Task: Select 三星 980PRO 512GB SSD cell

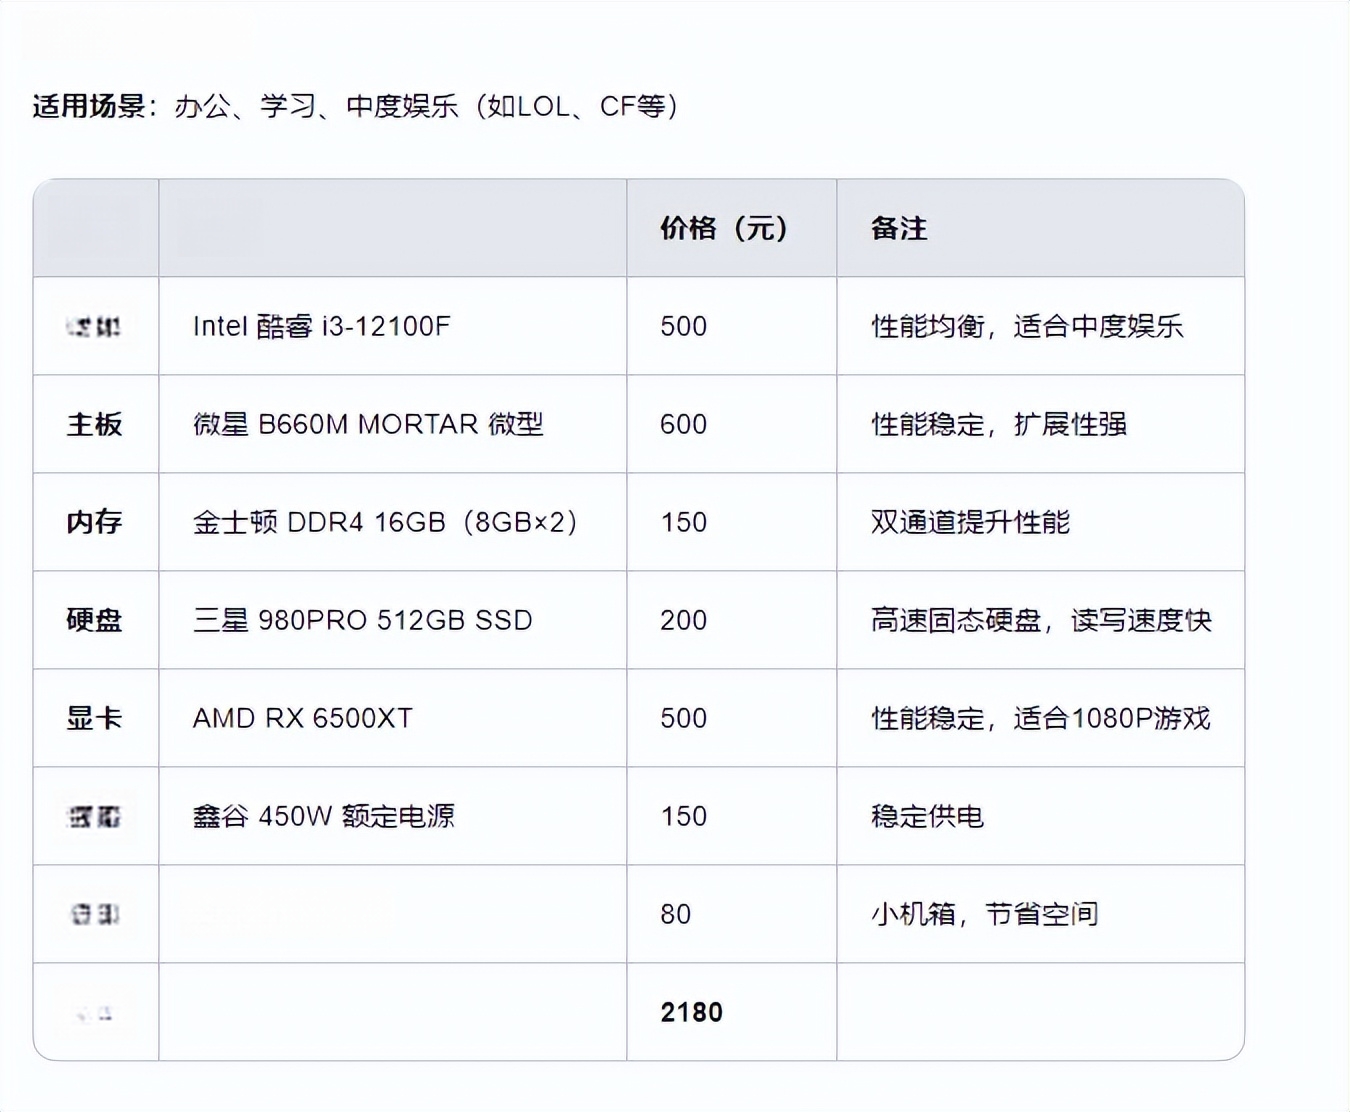Action: pyautogui.click(x=362, y=620)
